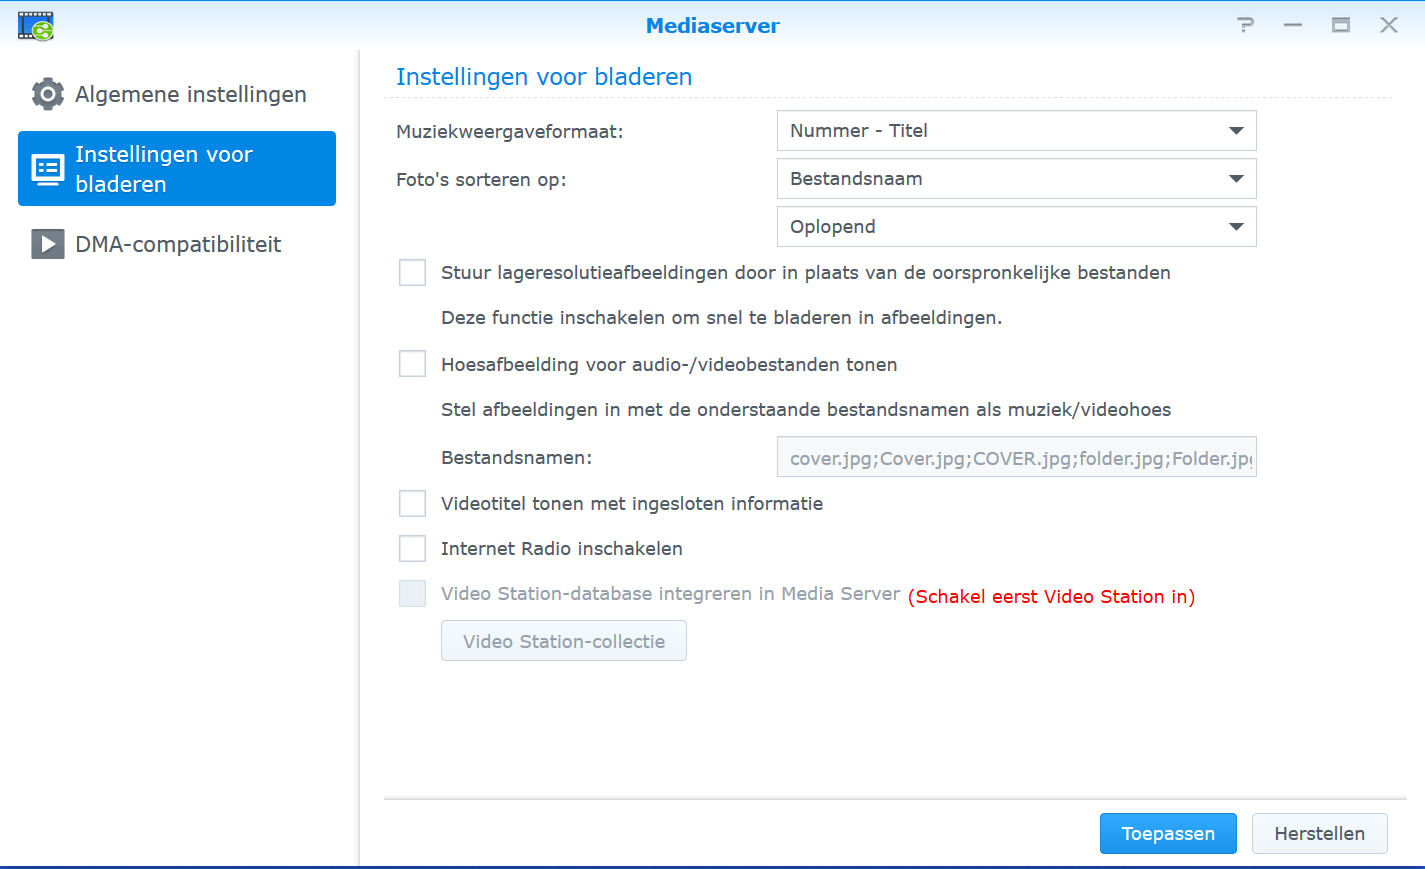This screenshot has height=869, width=1425.
Task: Click the Bestandsnamen cover file field
Action: 1016,457
